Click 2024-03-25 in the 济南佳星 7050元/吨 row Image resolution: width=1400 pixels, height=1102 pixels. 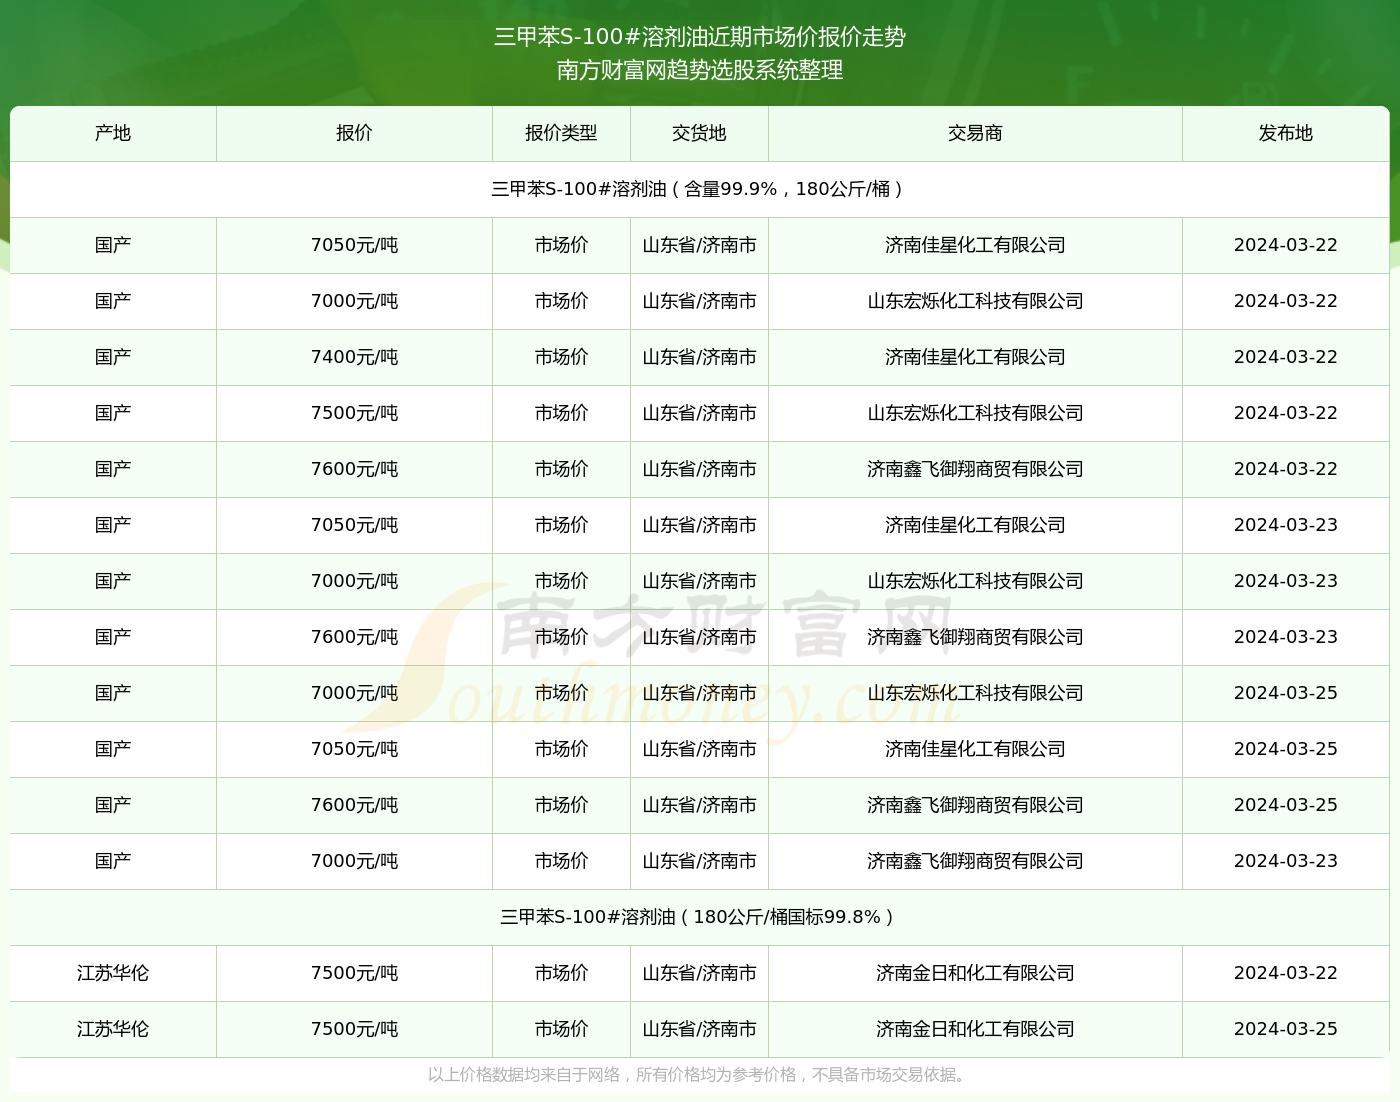1286,749
